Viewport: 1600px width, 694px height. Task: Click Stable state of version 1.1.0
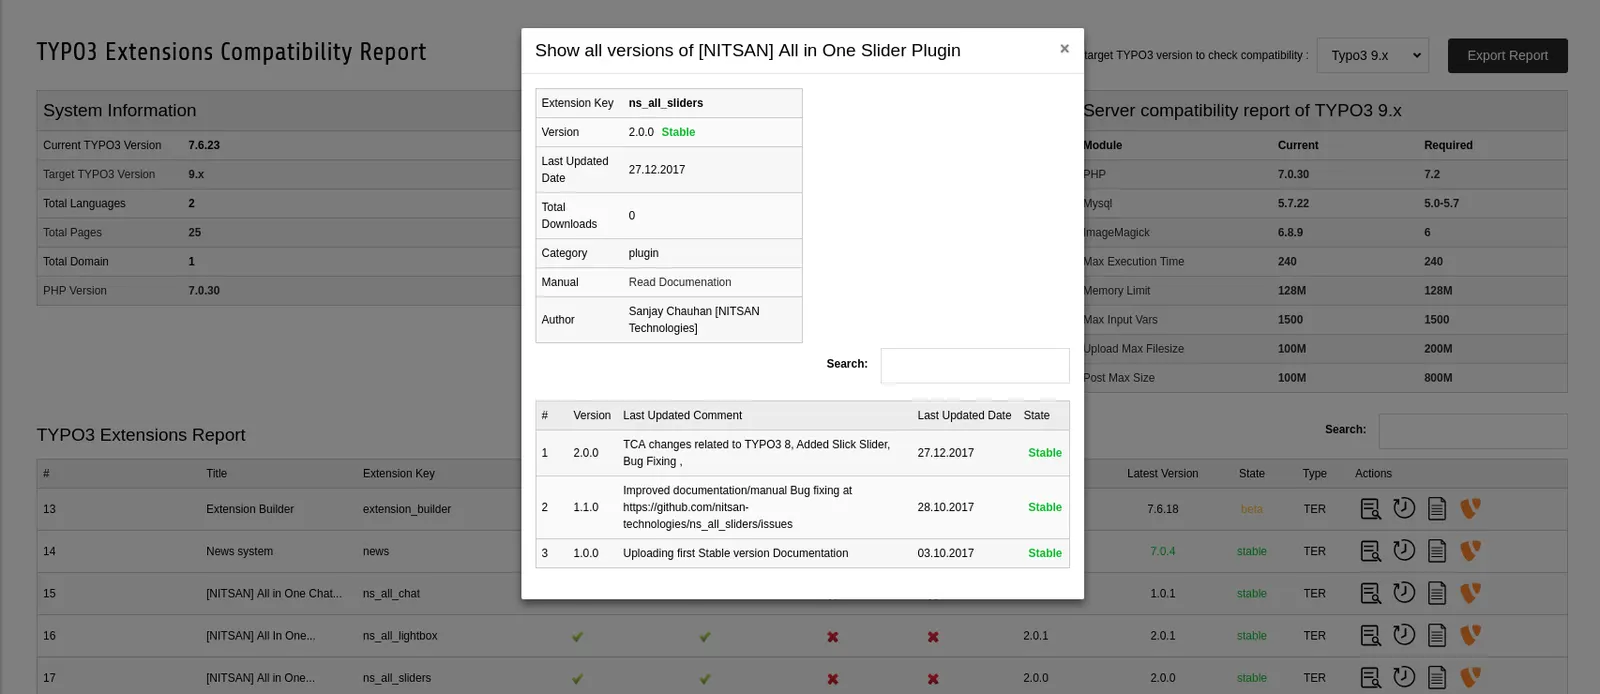1044,507
